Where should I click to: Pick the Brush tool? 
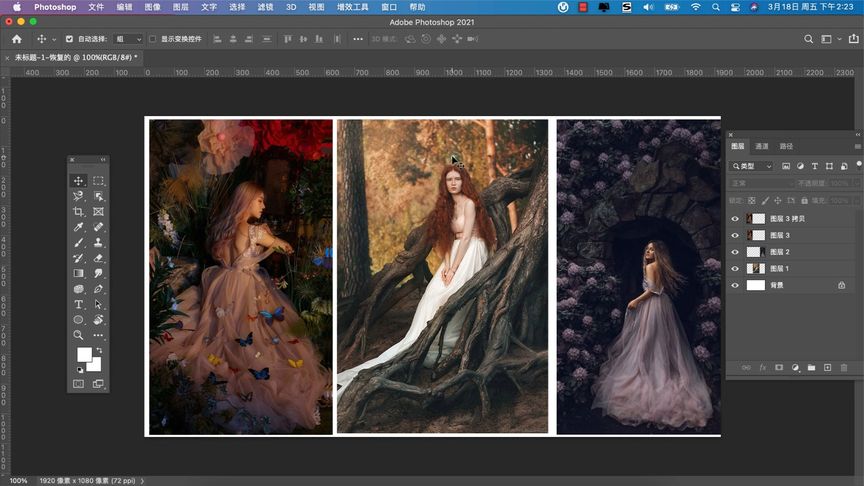[78, 242]
